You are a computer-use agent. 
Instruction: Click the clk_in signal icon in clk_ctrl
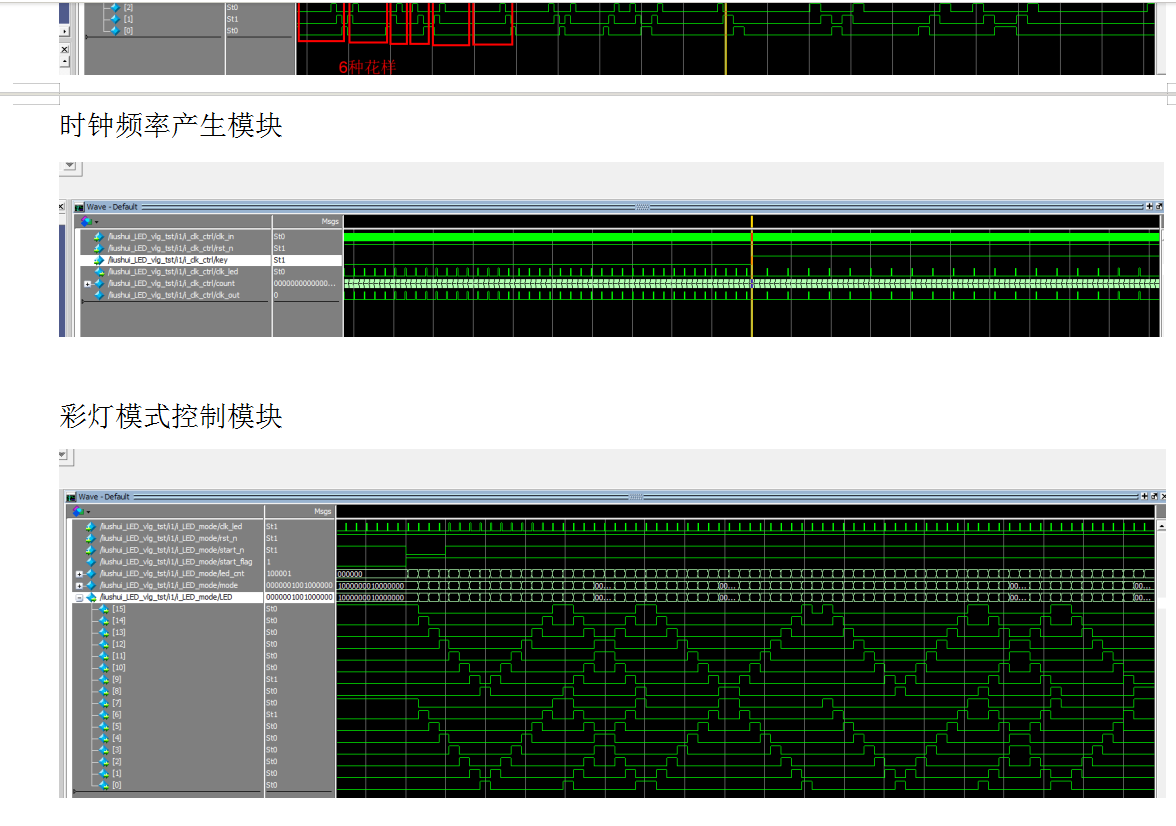(98, 237)
